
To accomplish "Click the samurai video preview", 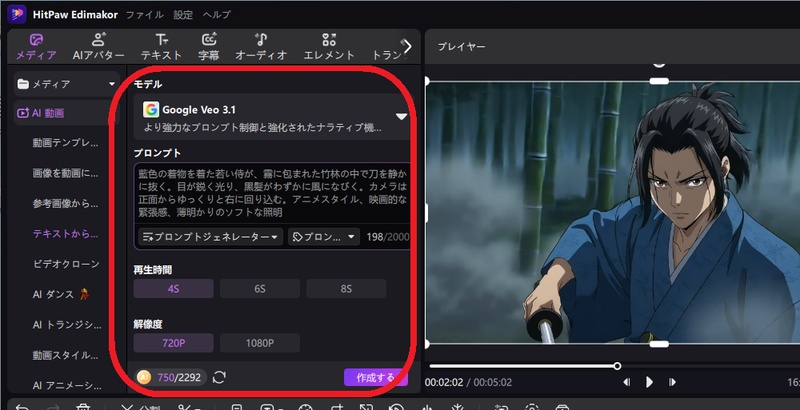I will [613, 212].
